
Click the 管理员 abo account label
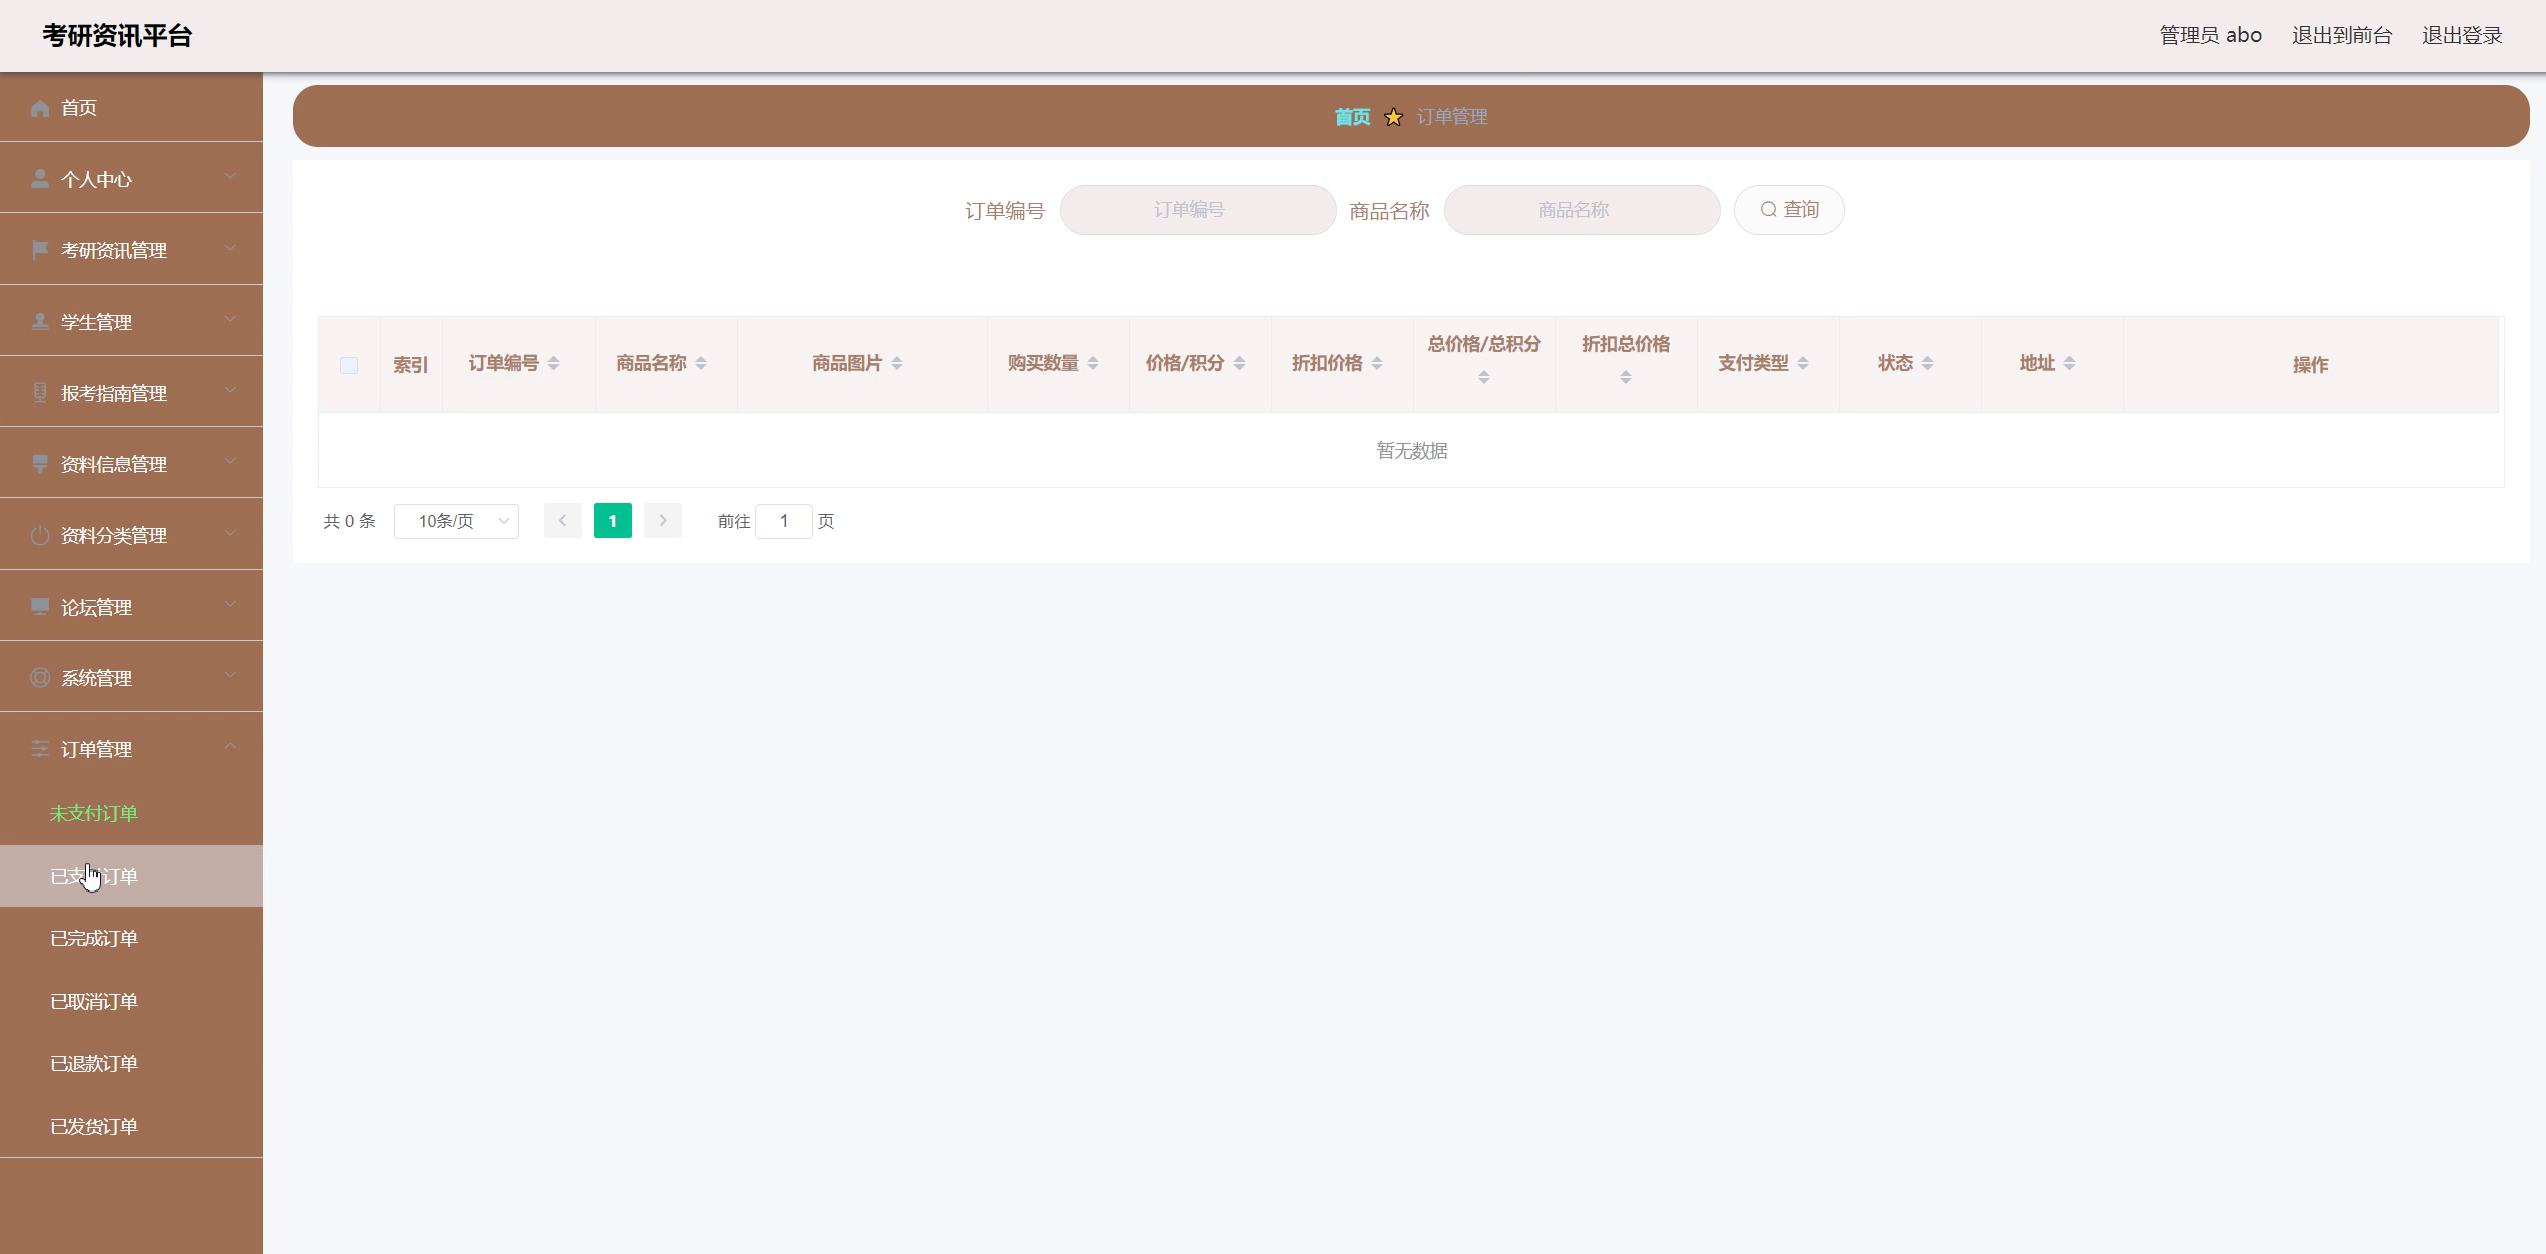[x=2211, y=35]
